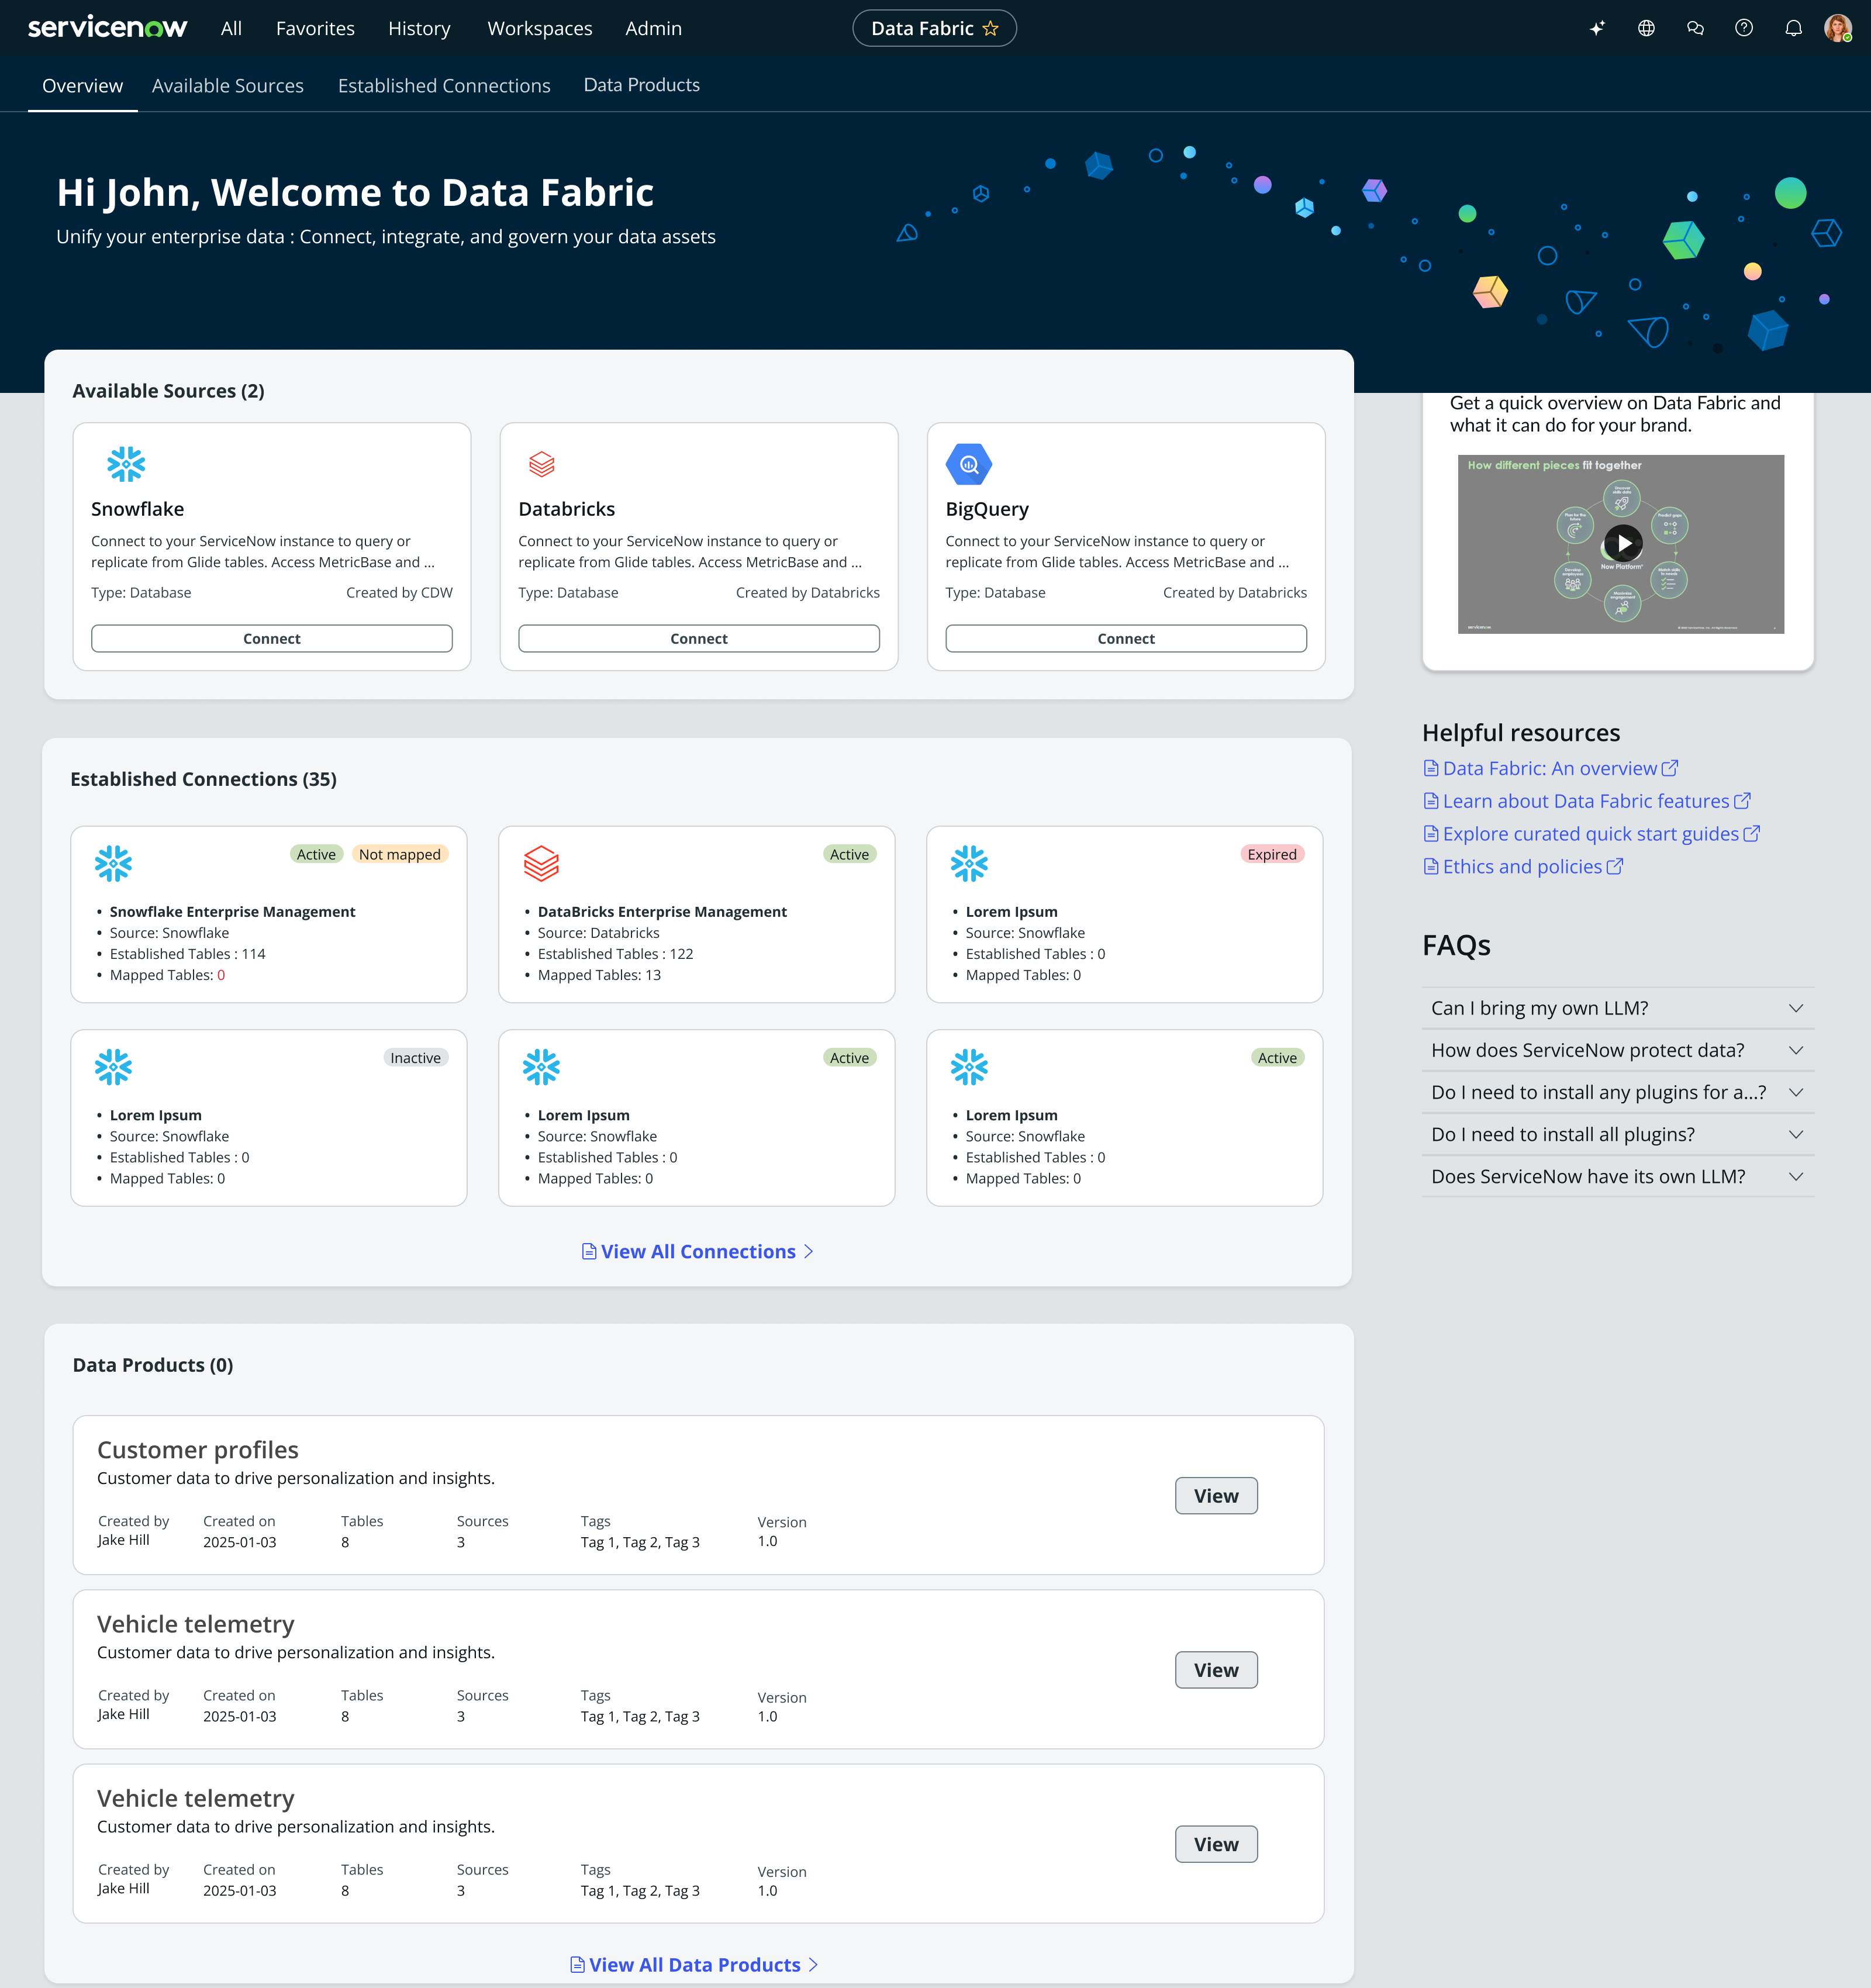Open the History menu
Viewport: 1871px width, 1988px height.
tap(419, 28)
